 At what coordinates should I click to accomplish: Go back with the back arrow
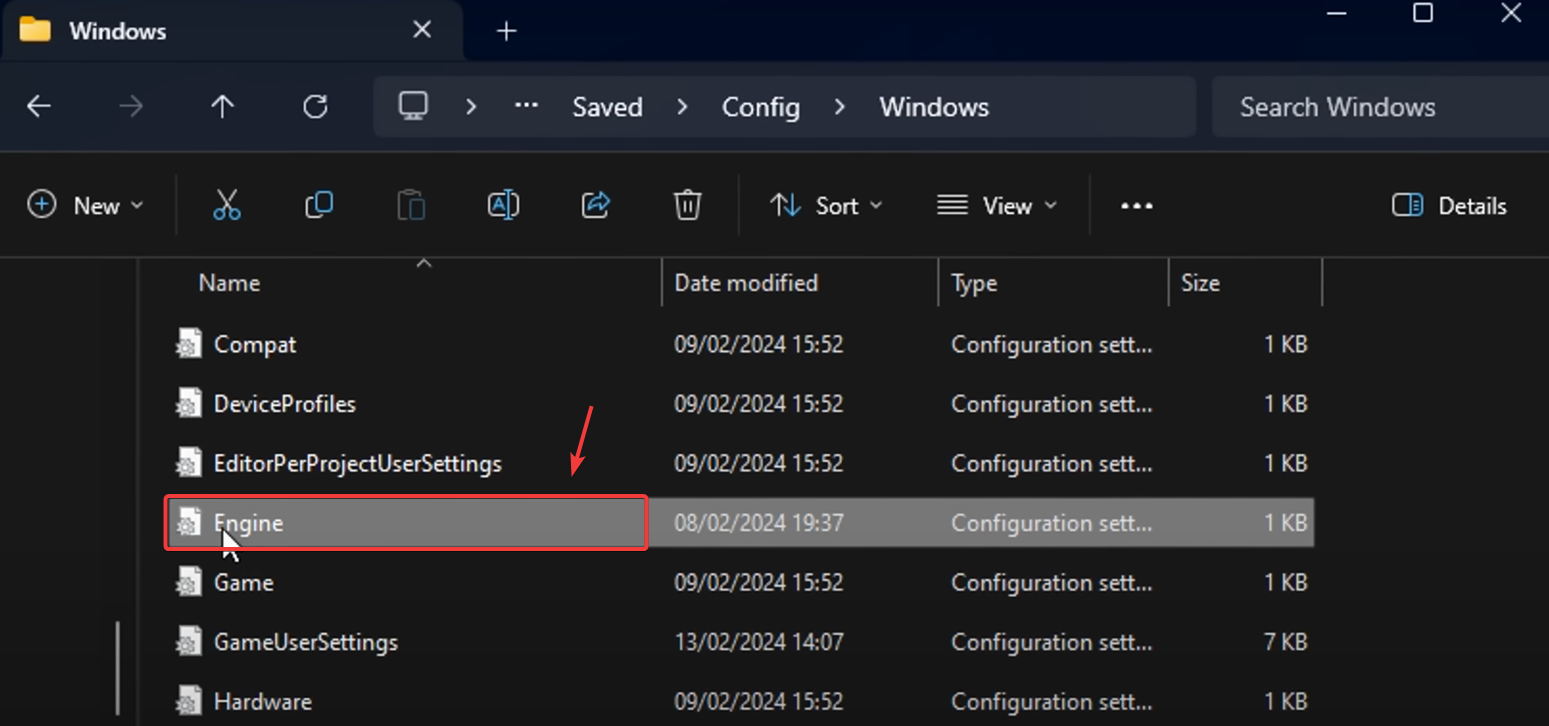pos(39,107)
